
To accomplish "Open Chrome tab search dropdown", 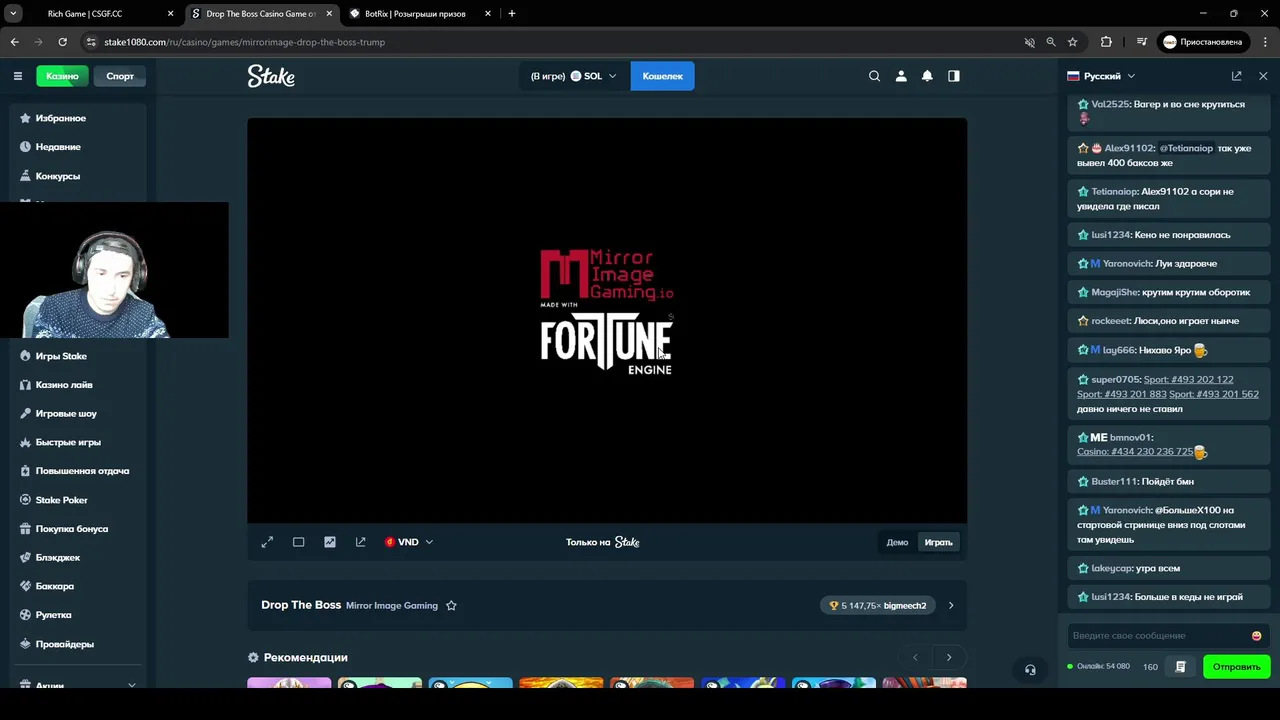I will [13, 14].
